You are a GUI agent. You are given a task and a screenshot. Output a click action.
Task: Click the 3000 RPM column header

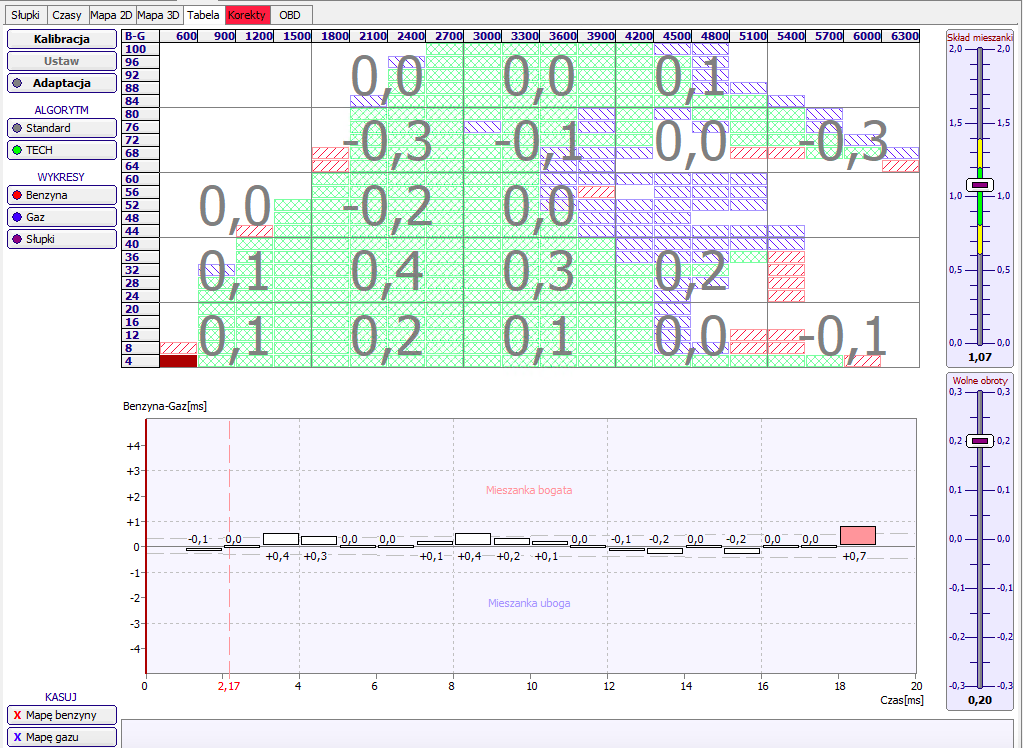[x=486, y=36]
